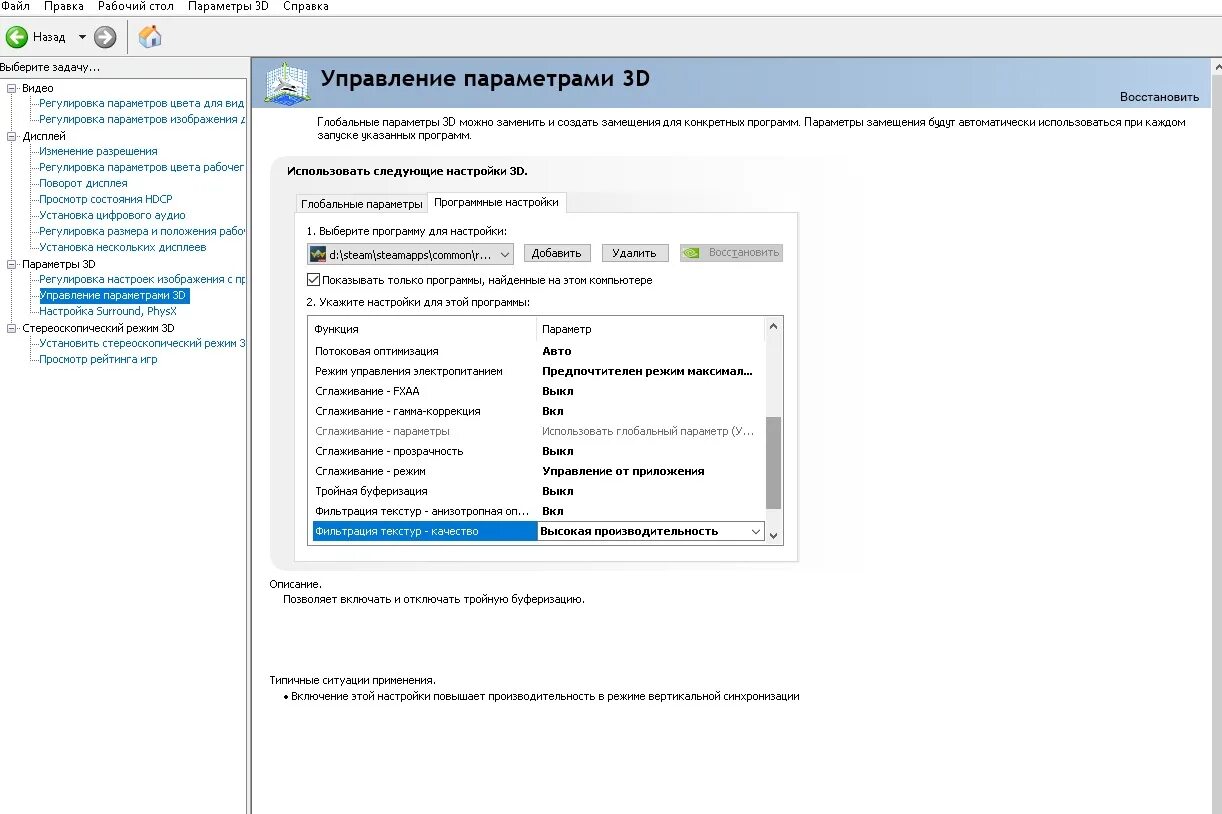Open the Рабочий стол menu
This screenshot has width=1222, height=814.
point(135,6)
